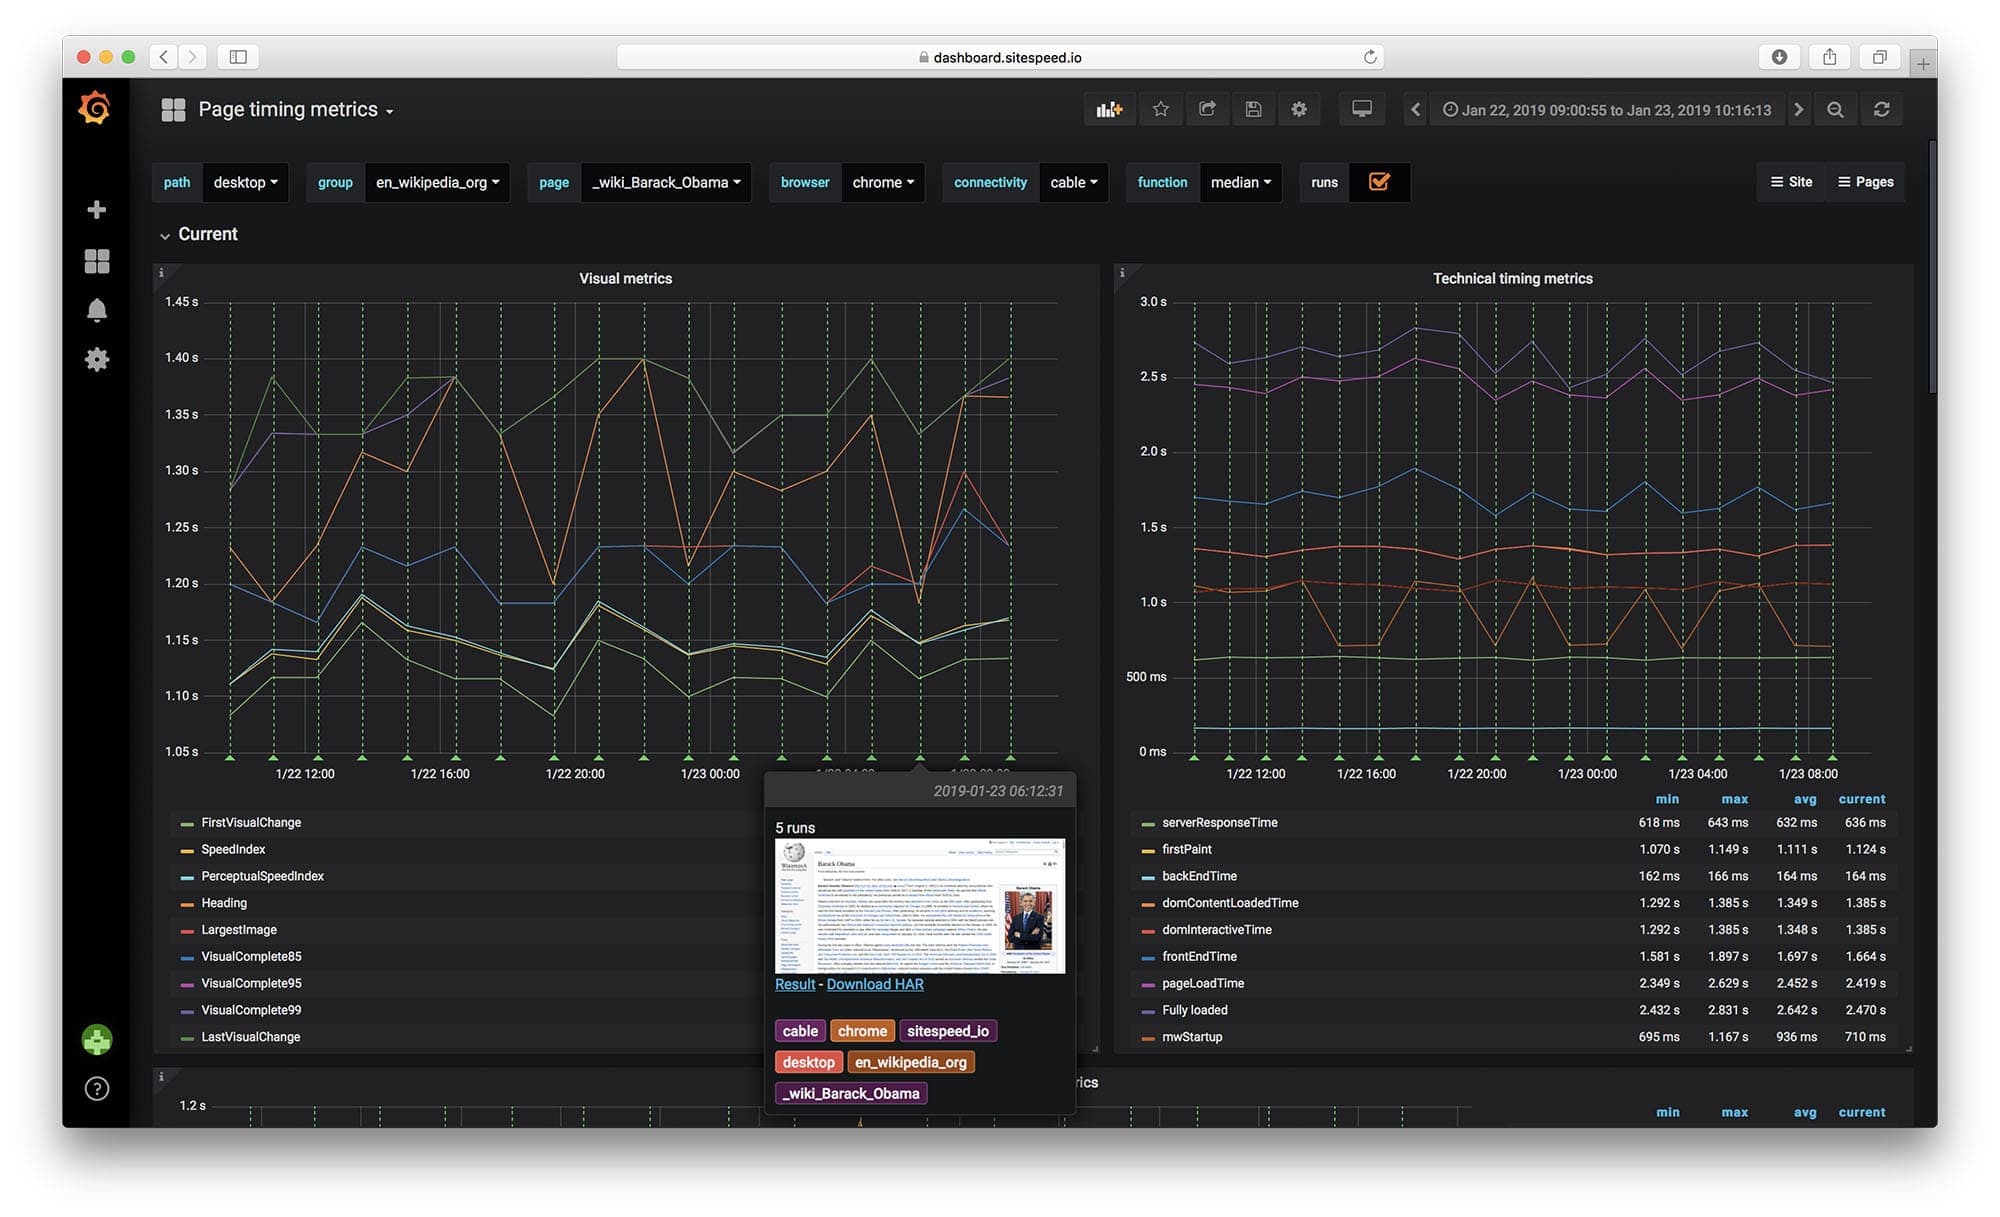Toggle the SpeedIndex series in legend
Viewport: 2000px width, 1217px height.
233,849
